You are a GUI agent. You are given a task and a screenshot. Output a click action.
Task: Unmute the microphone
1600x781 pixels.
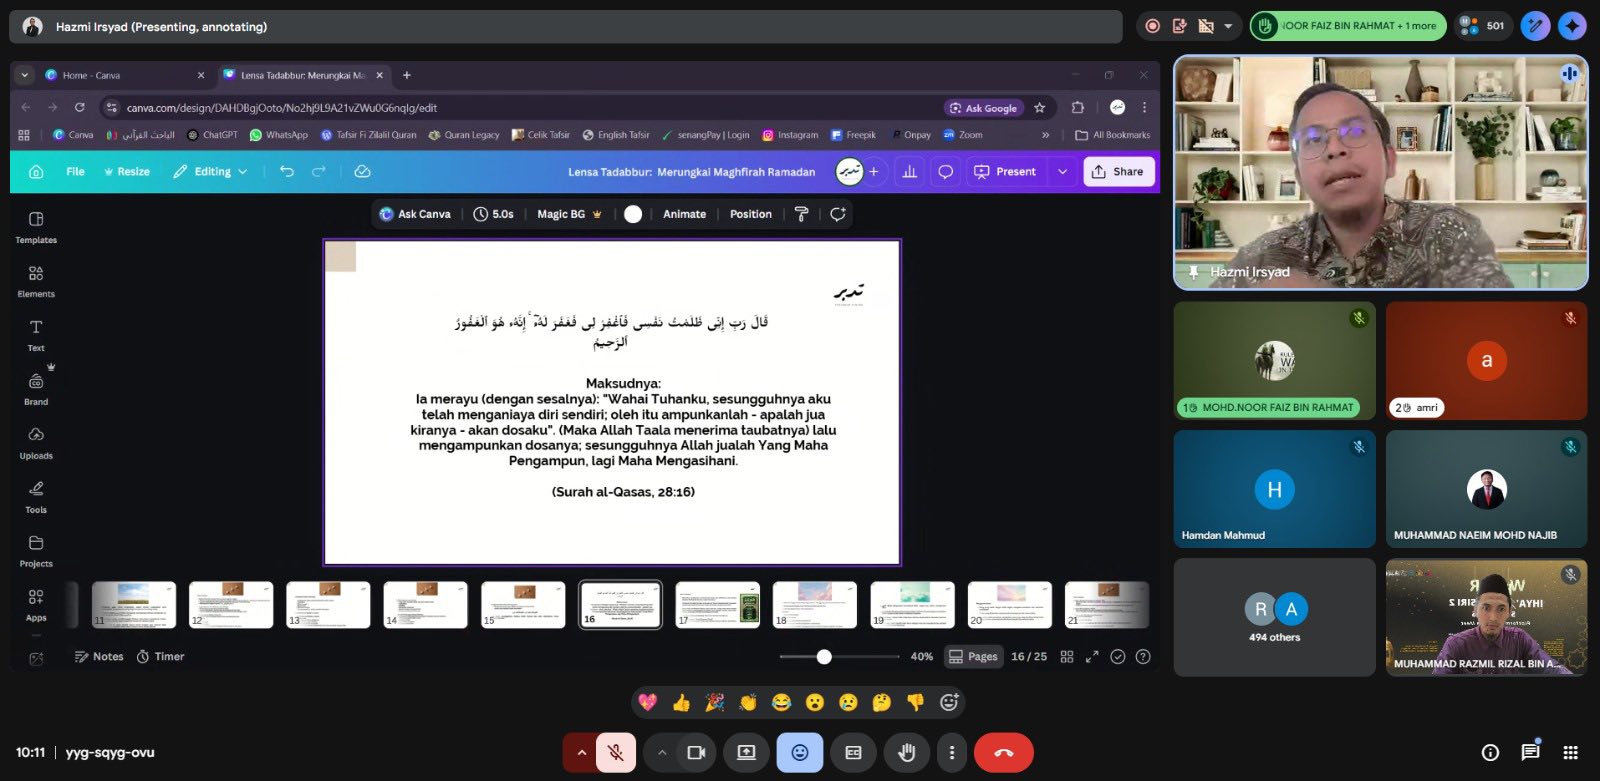click(616, 753)
